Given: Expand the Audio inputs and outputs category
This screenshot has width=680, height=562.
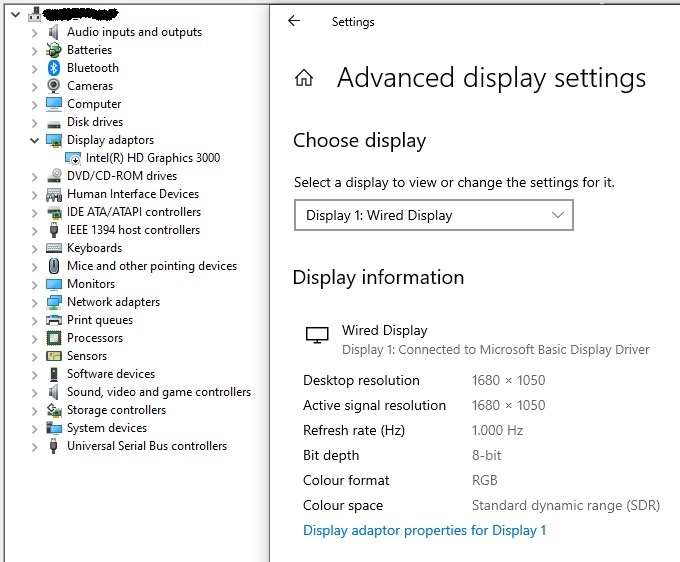Looking at the screenshot, I should (34, 32).
